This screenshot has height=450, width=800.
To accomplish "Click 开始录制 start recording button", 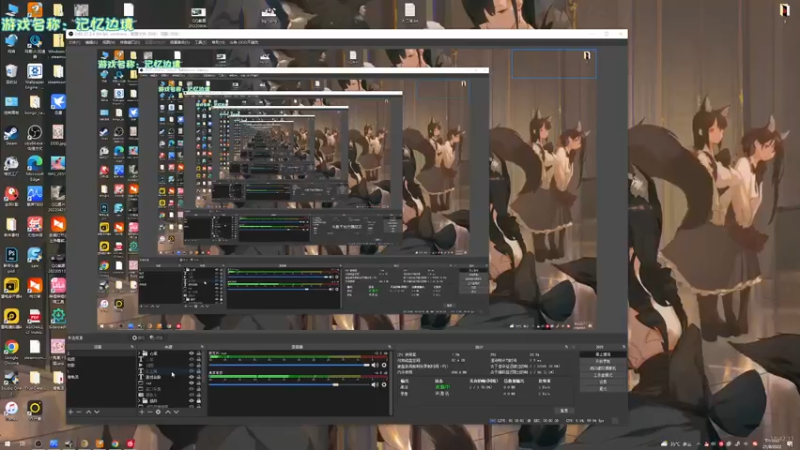I will coord(603,361).
